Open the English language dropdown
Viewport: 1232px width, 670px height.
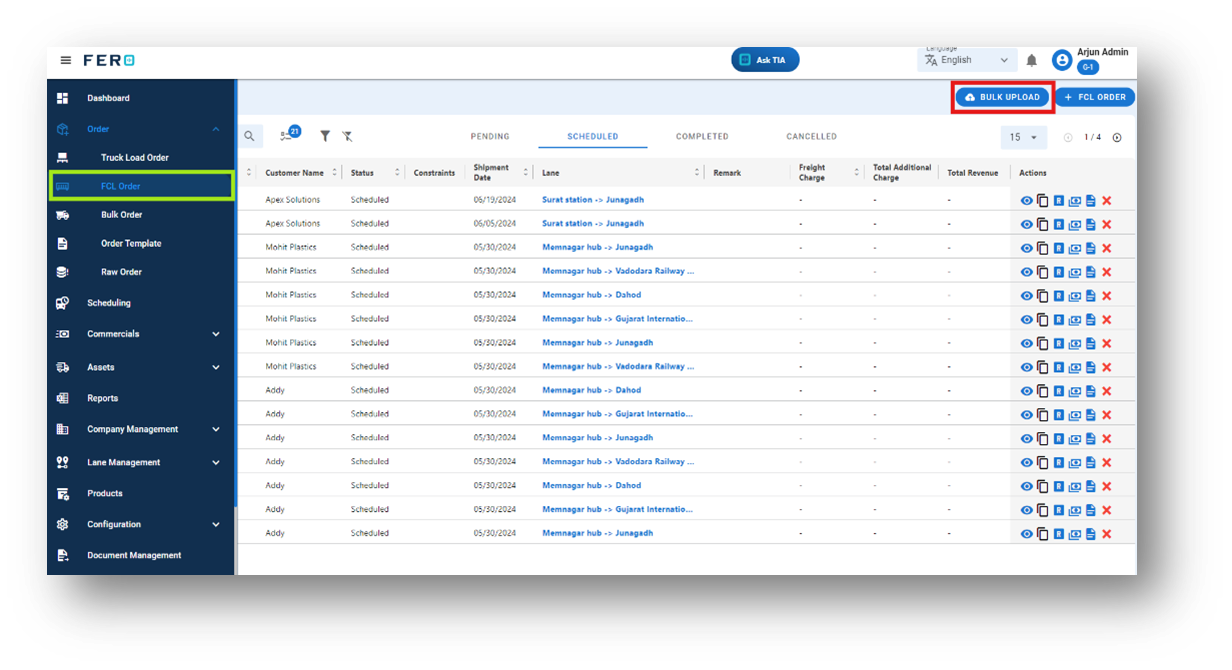967,60
